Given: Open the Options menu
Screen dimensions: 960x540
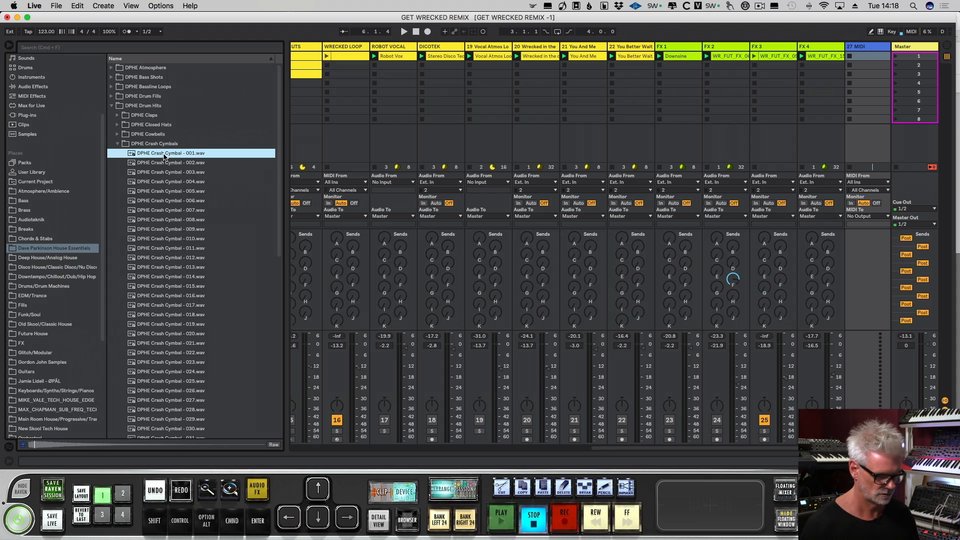Looking at the screenshot, I should click(160, 6).
